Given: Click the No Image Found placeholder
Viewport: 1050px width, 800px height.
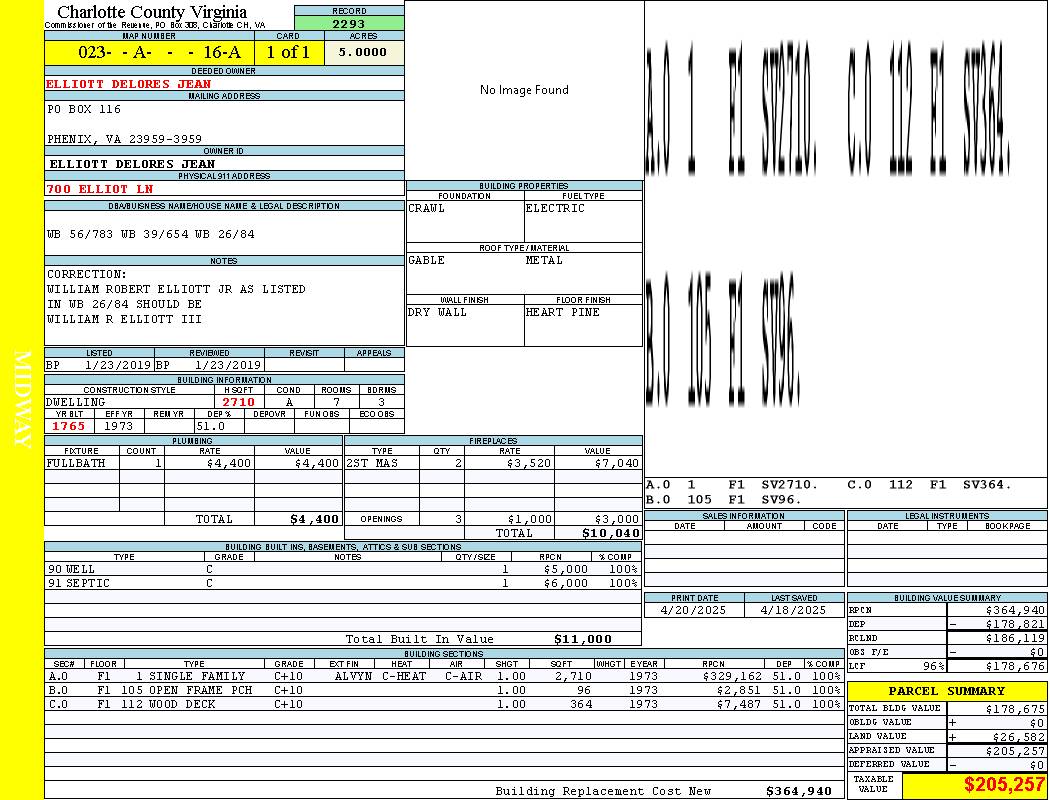Looking at the screenshot, I should [x=524, y=90].
